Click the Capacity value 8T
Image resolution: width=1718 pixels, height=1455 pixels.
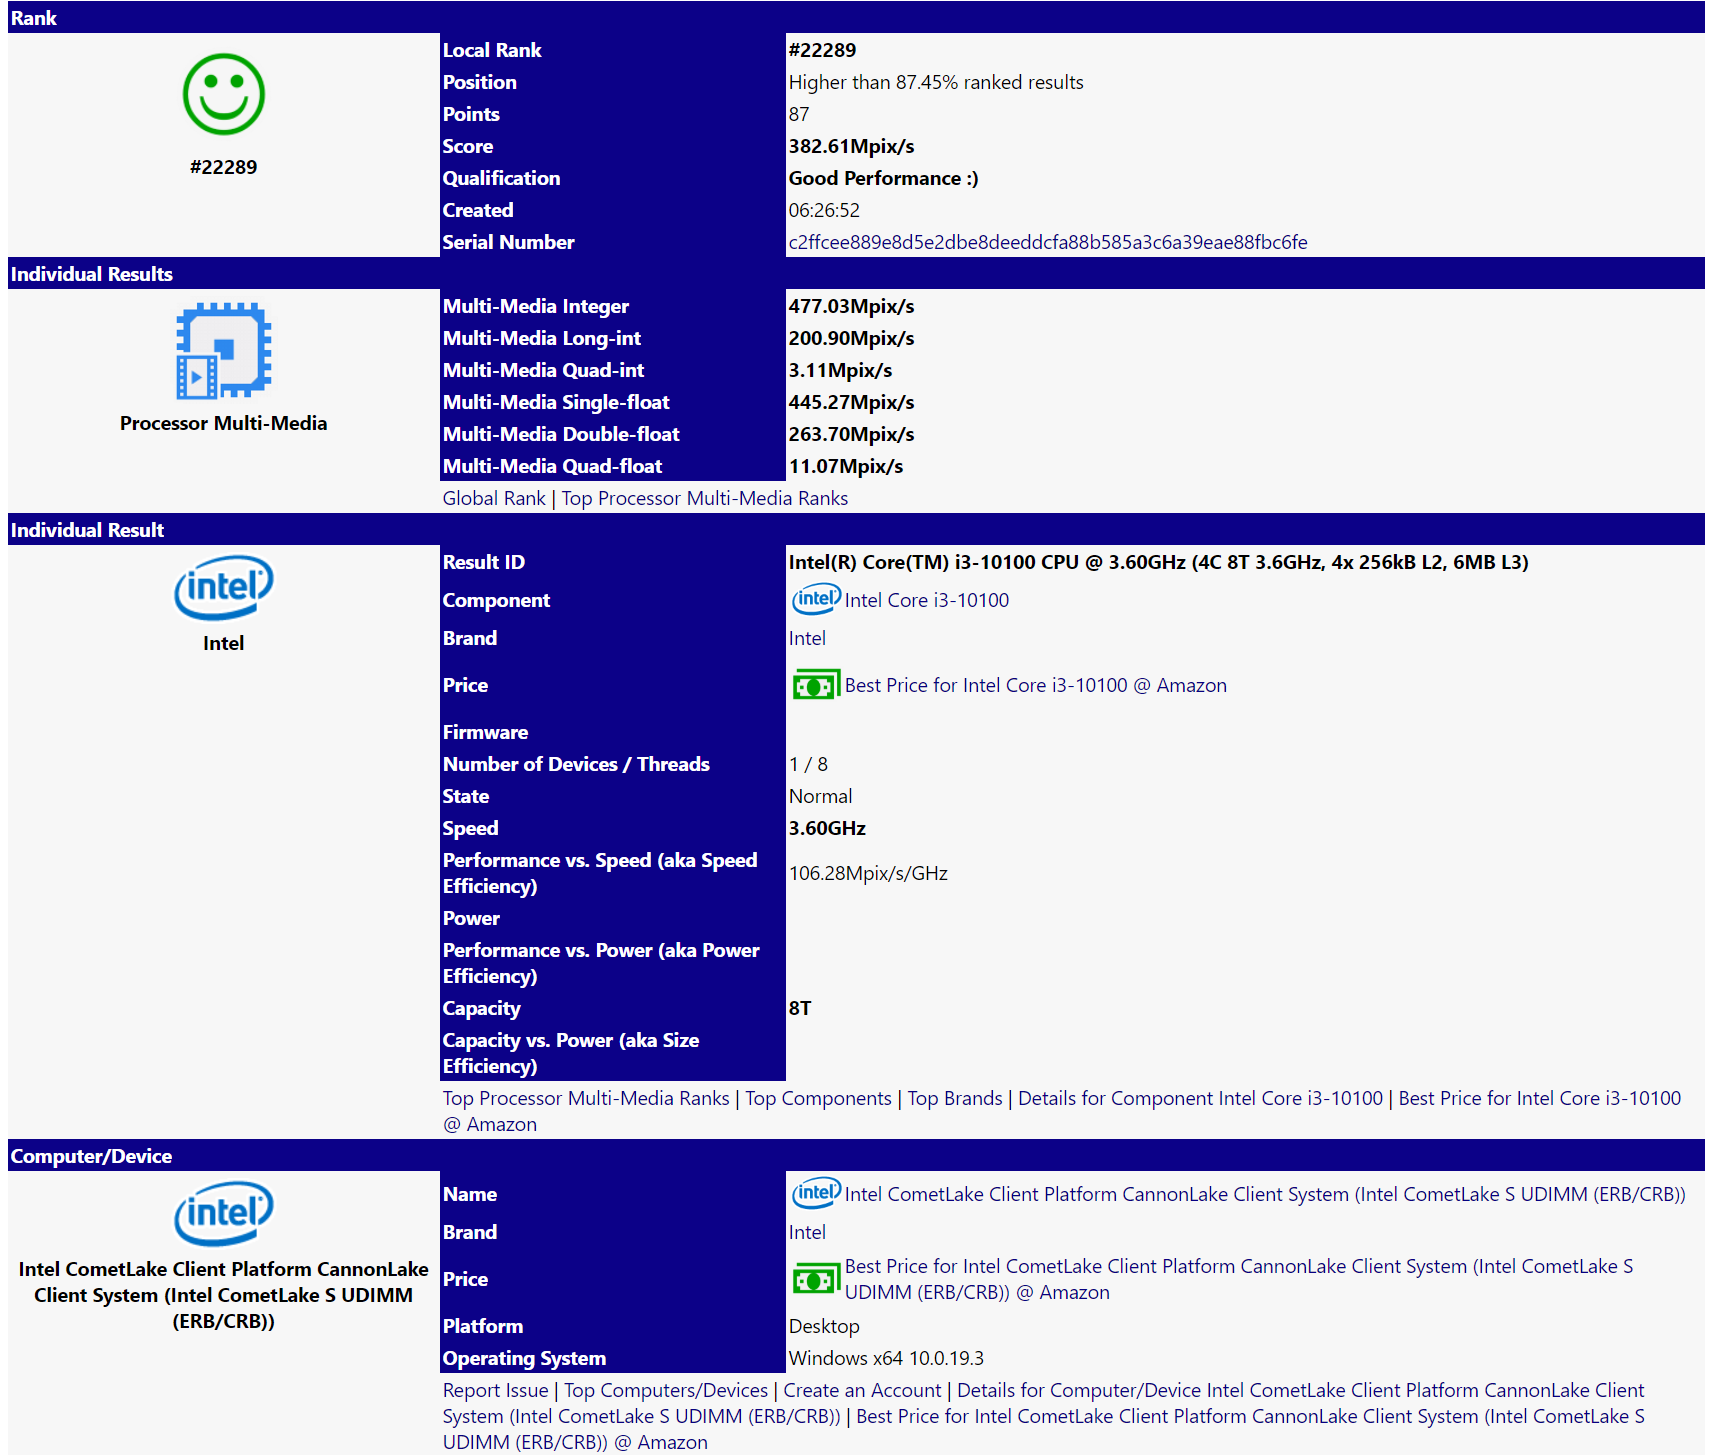pyautogui.click(x=800, y=1008)
